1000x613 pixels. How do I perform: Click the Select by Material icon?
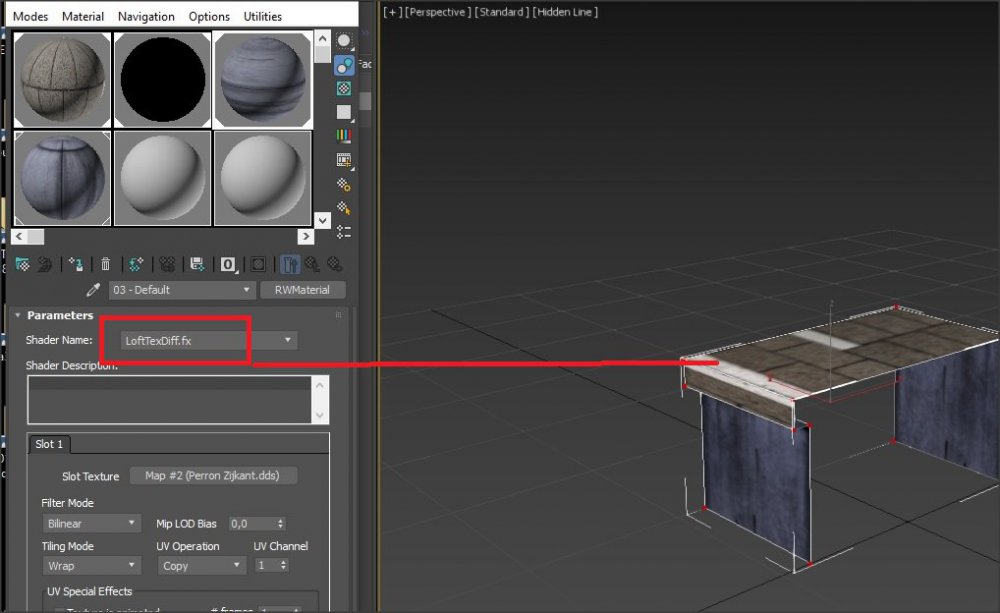click(x=344, y=208)
